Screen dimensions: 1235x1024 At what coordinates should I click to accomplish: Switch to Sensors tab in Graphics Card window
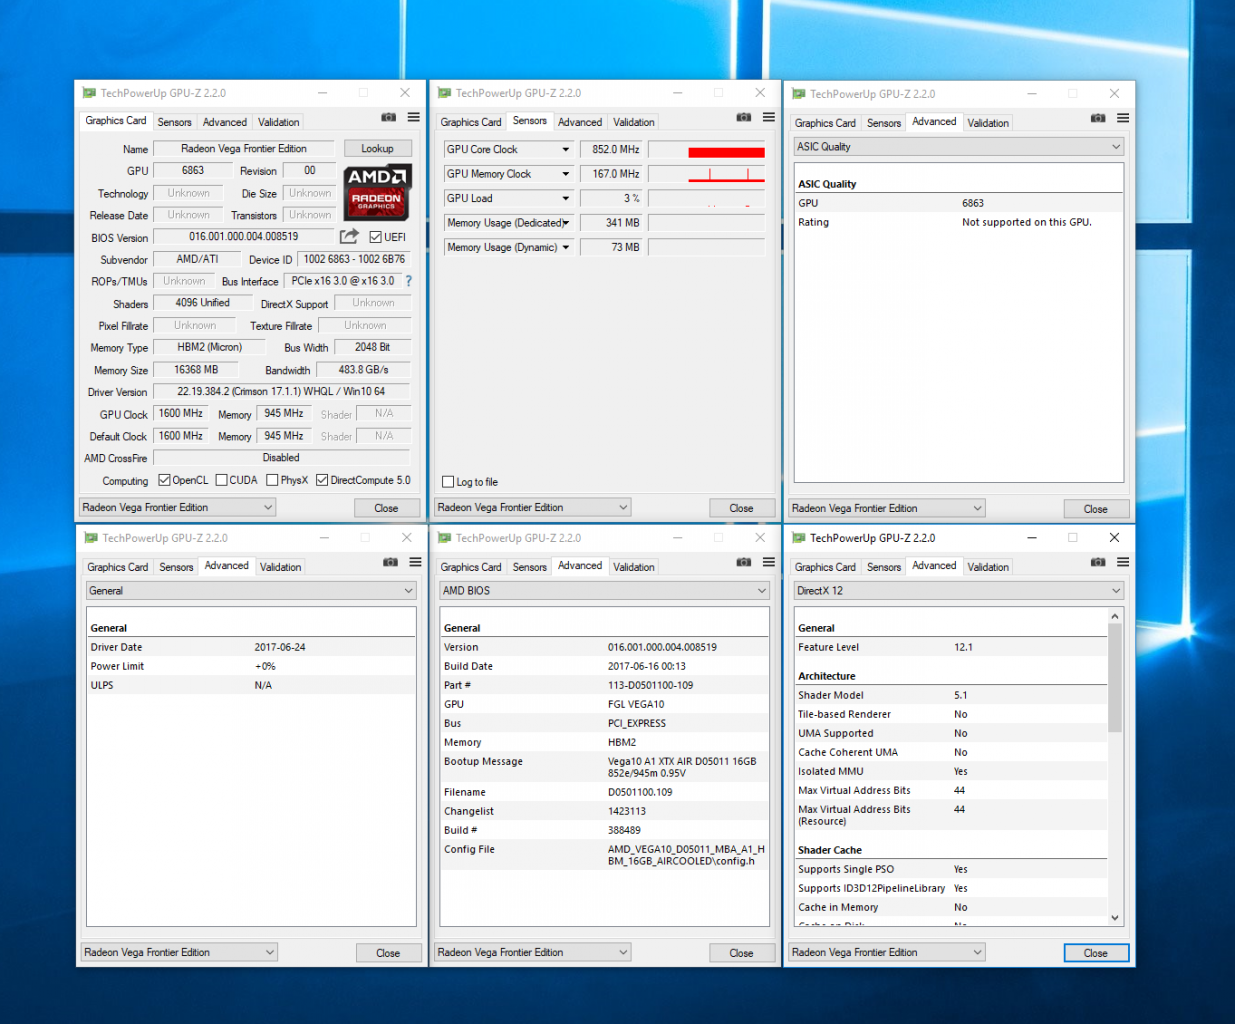[x=174, y=122]
